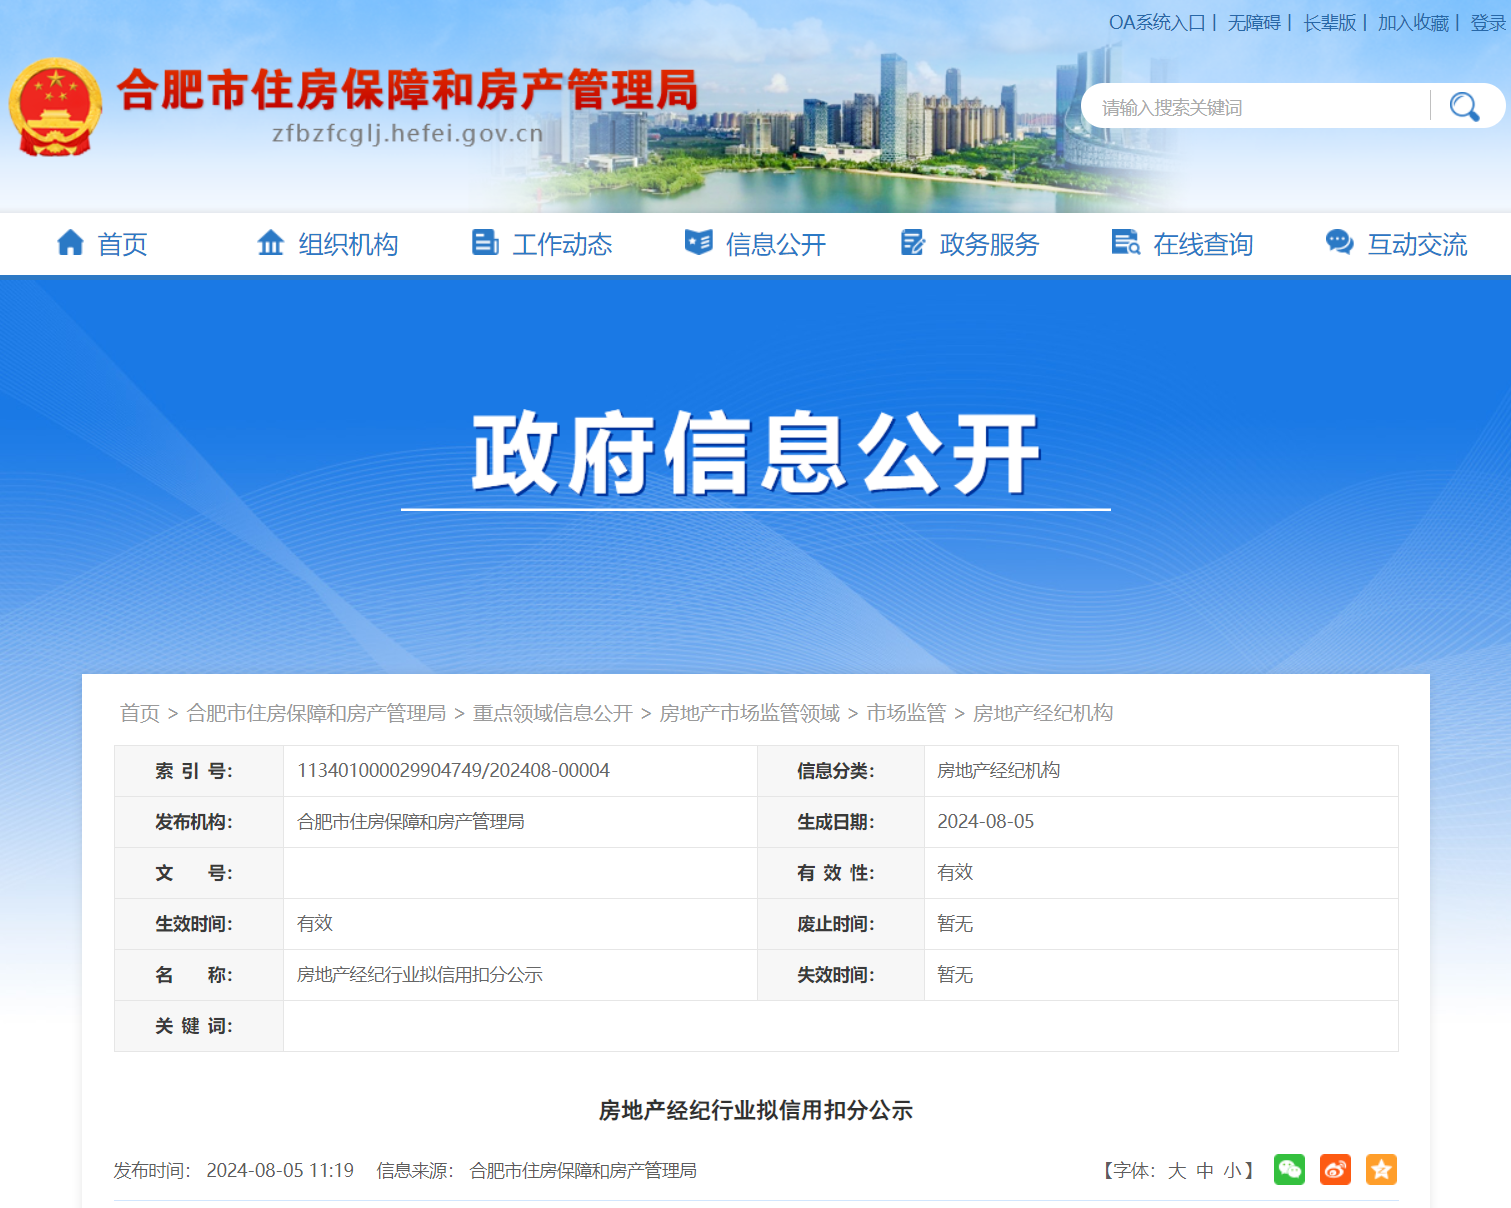Switch to 长辈版 elder mode
1511x1208 pixels.
tap(1330, 22)
